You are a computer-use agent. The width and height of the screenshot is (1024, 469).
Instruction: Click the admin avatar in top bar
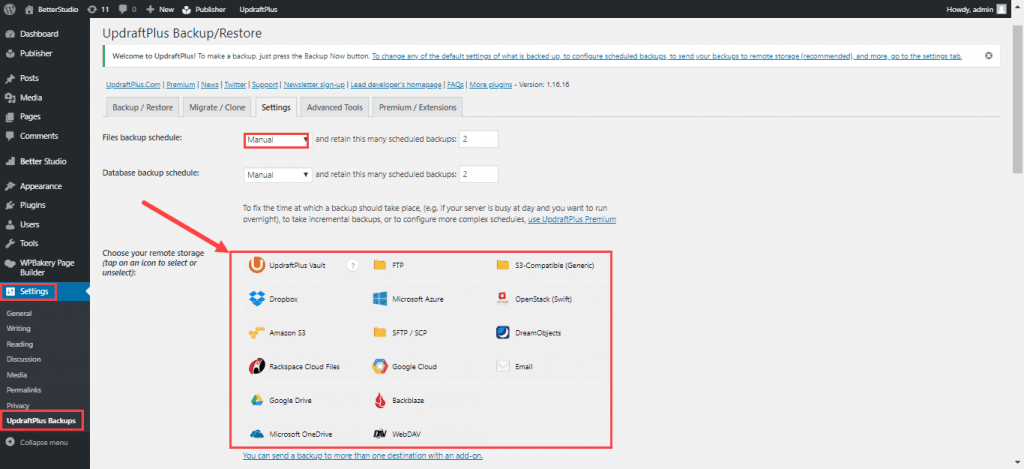[x=1001, y=10]
